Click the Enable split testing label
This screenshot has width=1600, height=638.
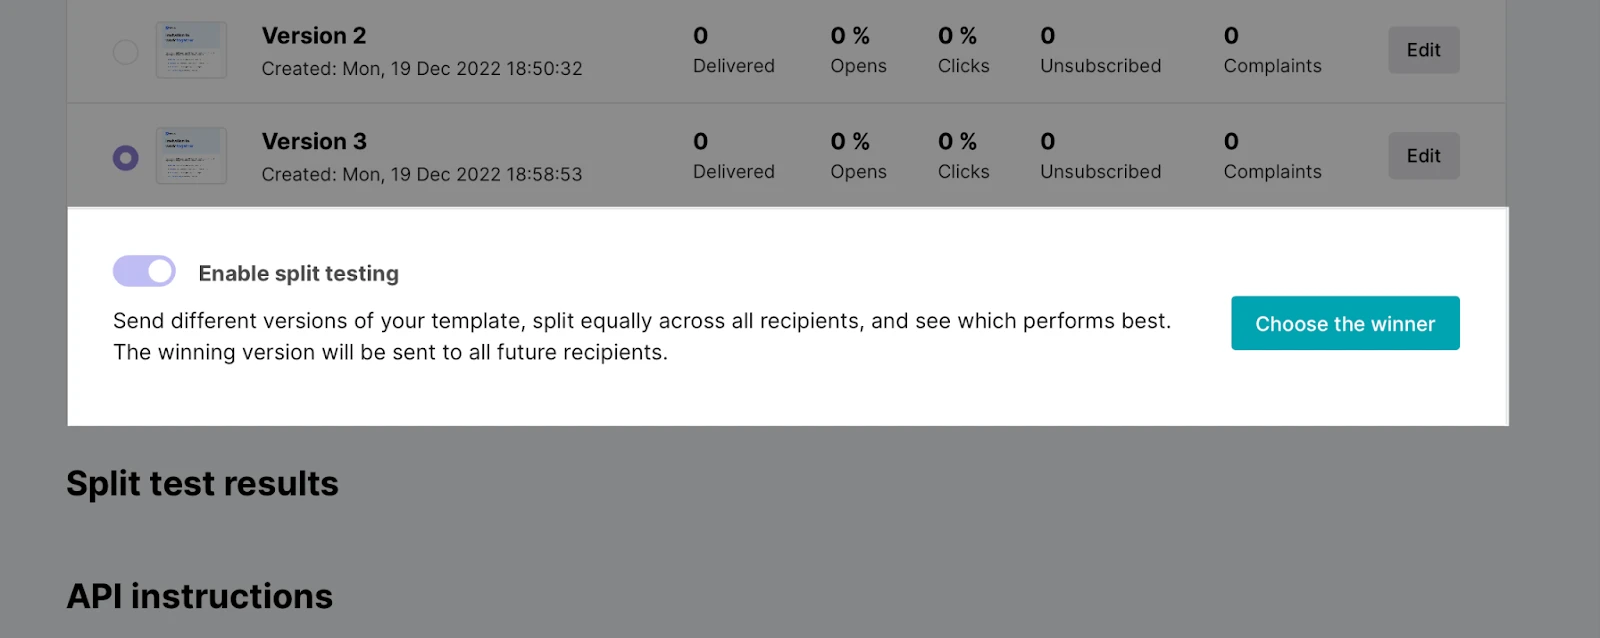pyautogui.click(x=298, y=274)
